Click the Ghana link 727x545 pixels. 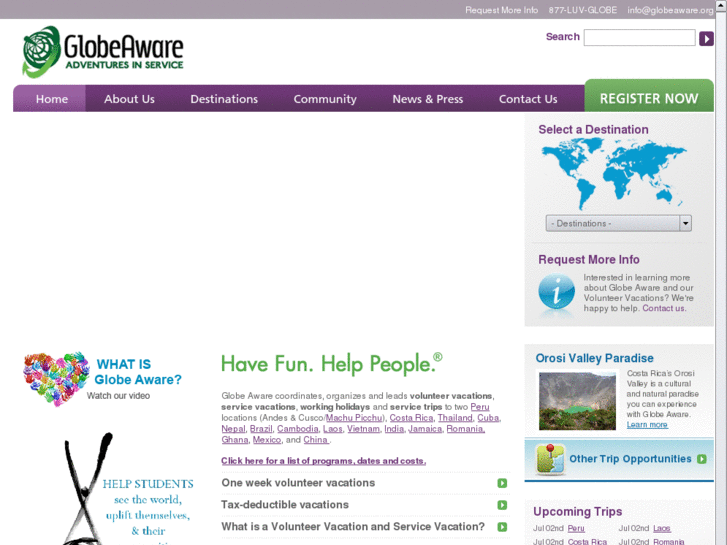[235, 440]
